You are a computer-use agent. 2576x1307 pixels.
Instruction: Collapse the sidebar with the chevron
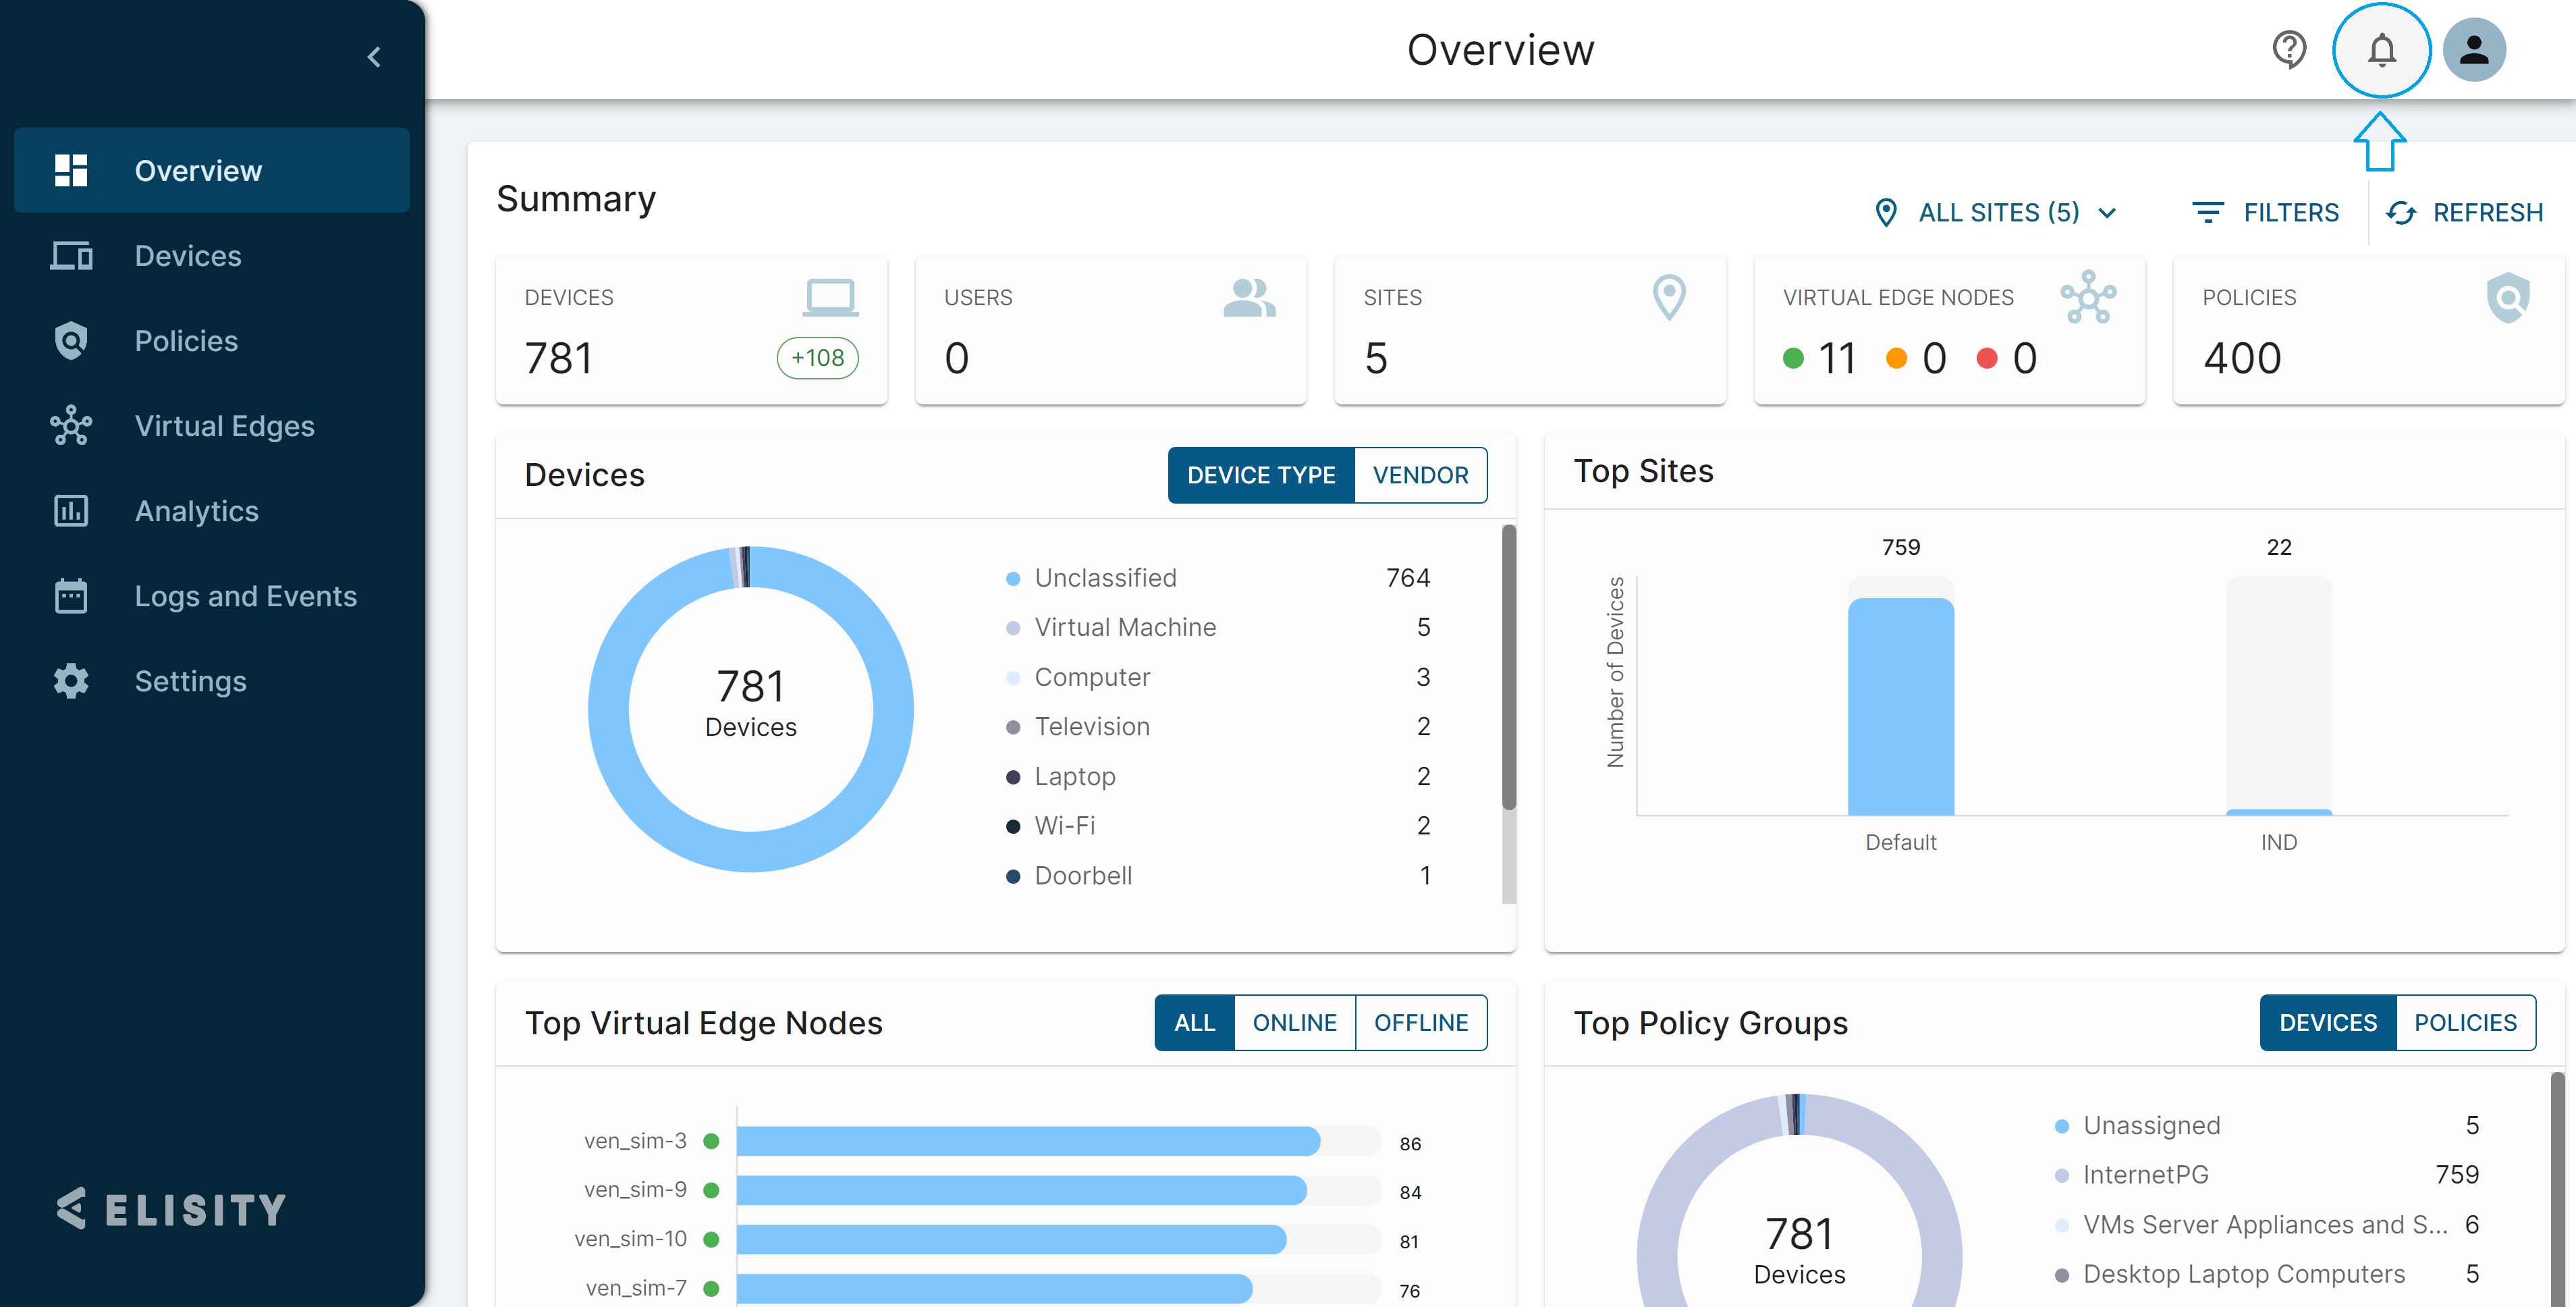pyautogui.click(x=374, y=57)
